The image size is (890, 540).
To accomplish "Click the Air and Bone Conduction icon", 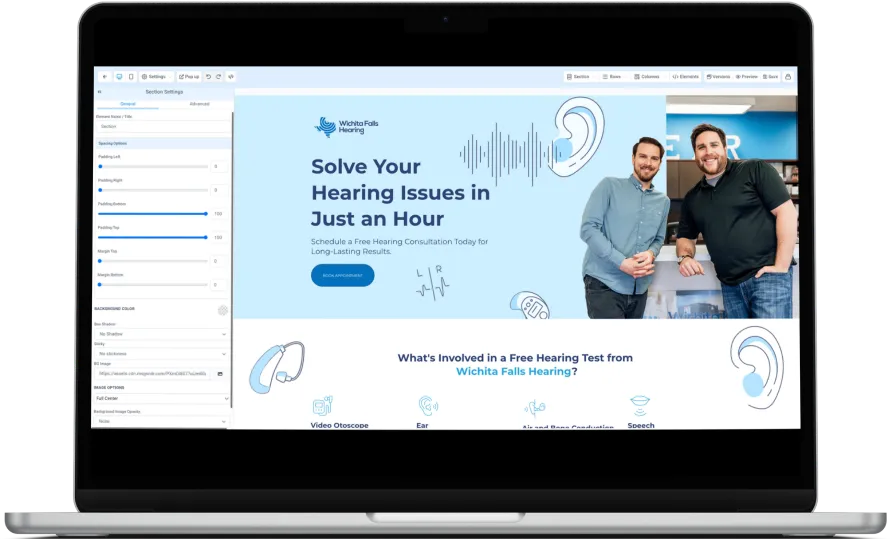I will tap(535, 408).
